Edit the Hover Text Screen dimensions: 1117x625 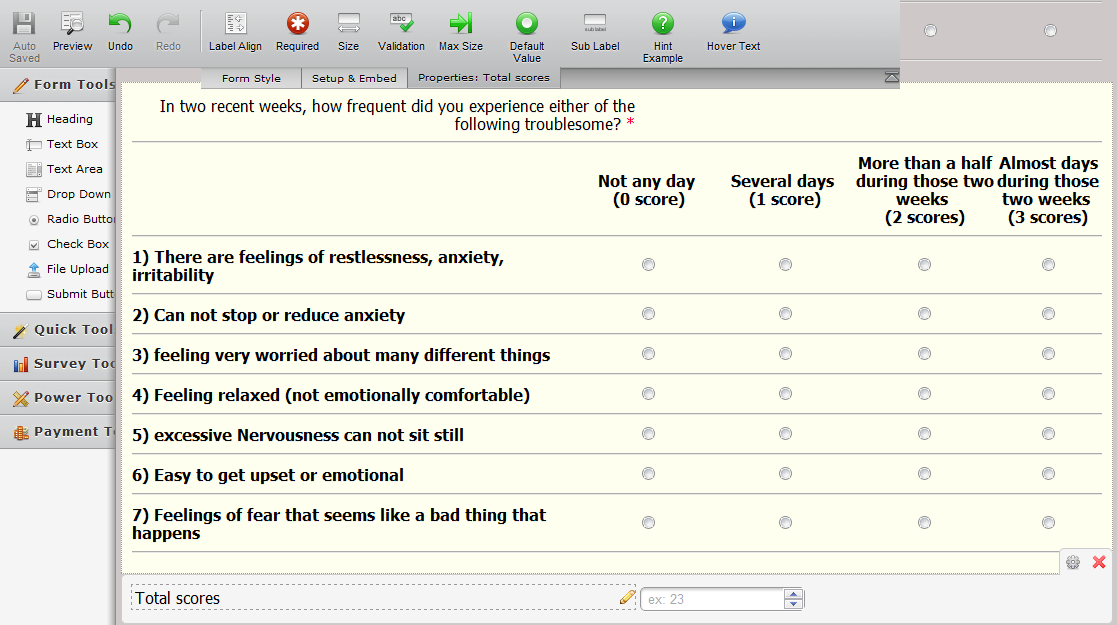(x=733, y=32)
